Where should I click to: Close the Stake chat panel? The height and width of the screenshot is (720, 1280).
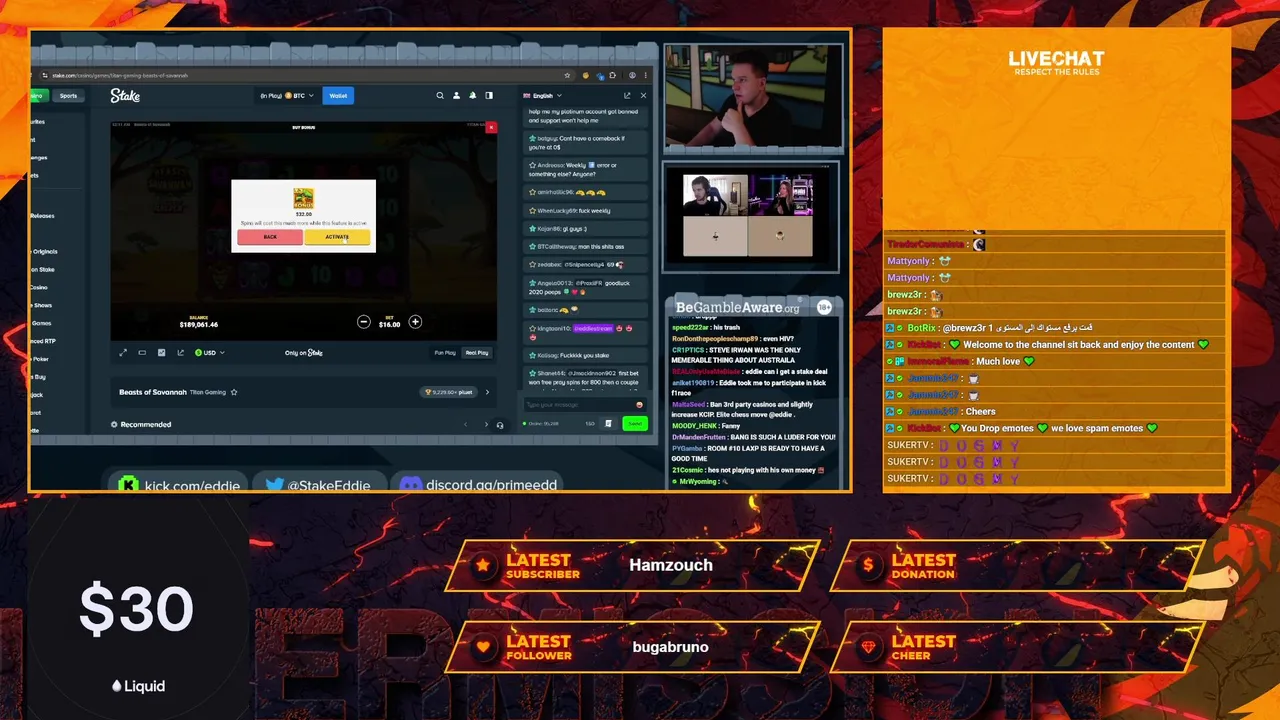pyautogui.click(x=643, y=96)
